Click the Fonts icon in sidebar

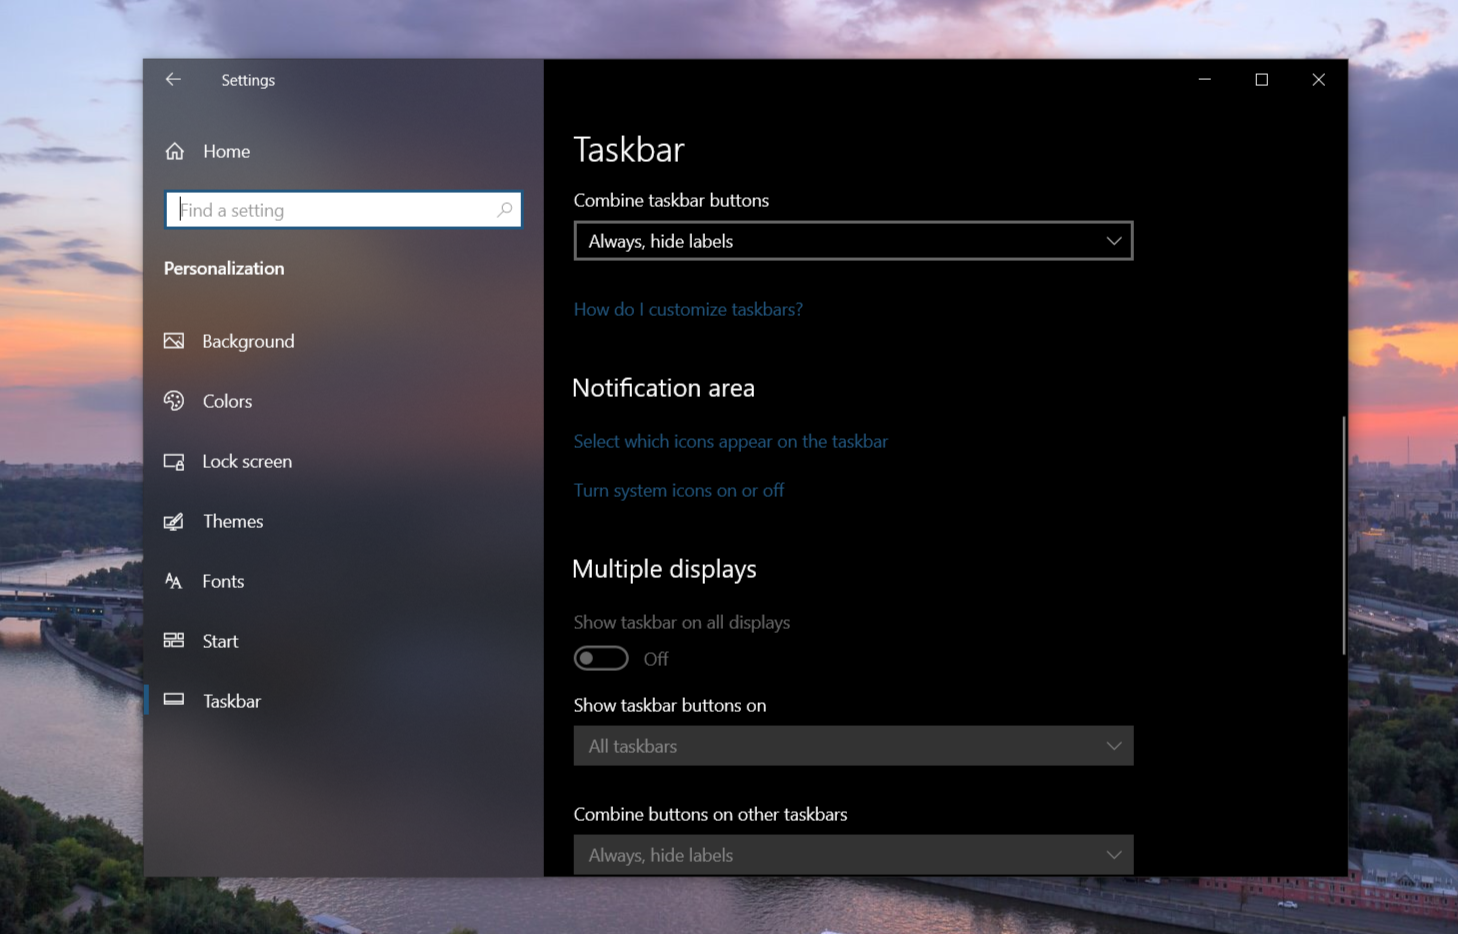click(174, 581)
